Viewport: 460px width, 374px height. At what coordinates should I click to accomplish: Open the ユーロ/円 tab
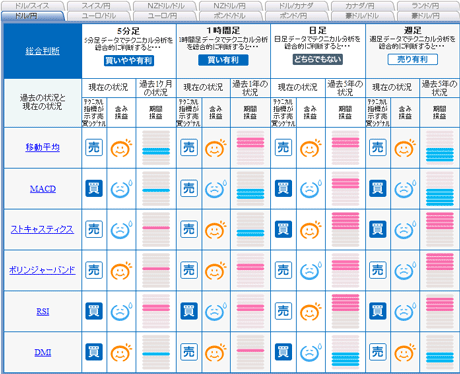click(x=165, y=16)
